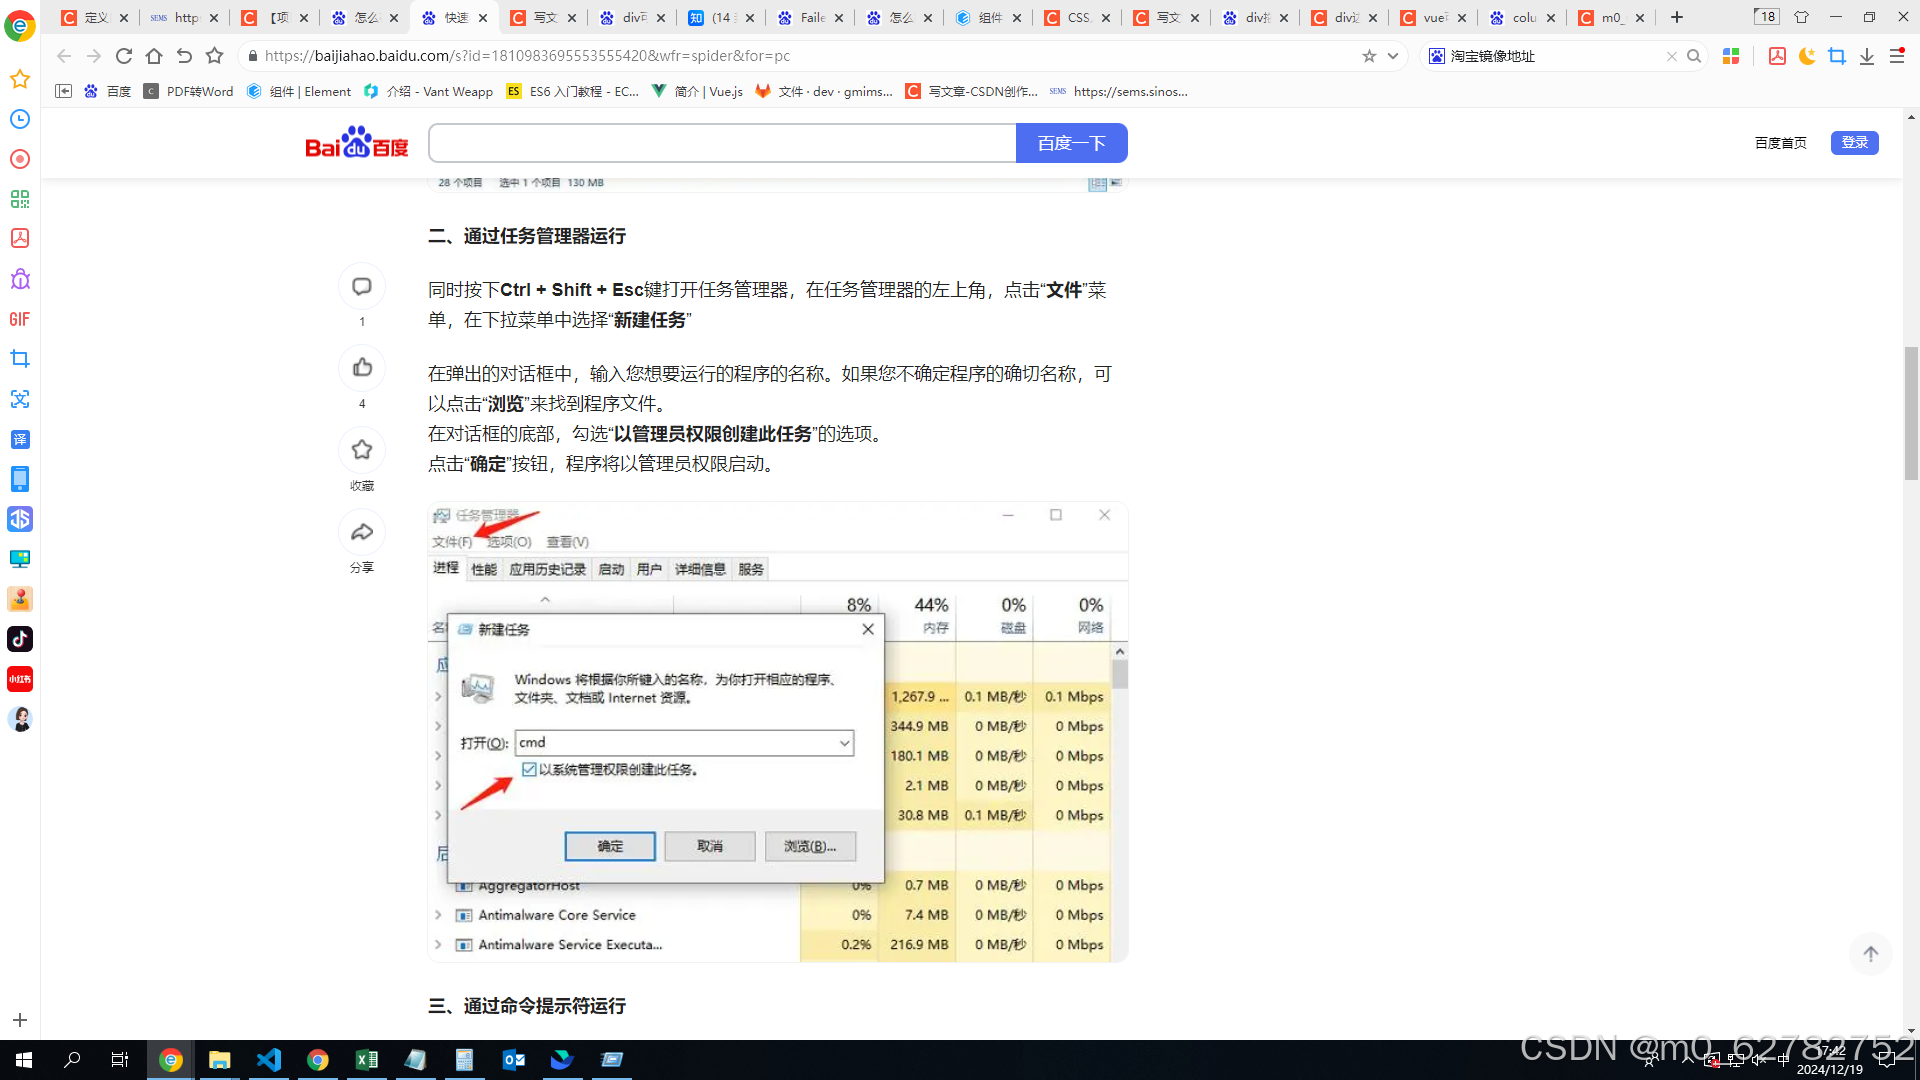Image resolution: width=1920 pixels, height=1080 pixels.
Task: Toggle bookmark star in address bar
Action: (x=1369, y=56)
